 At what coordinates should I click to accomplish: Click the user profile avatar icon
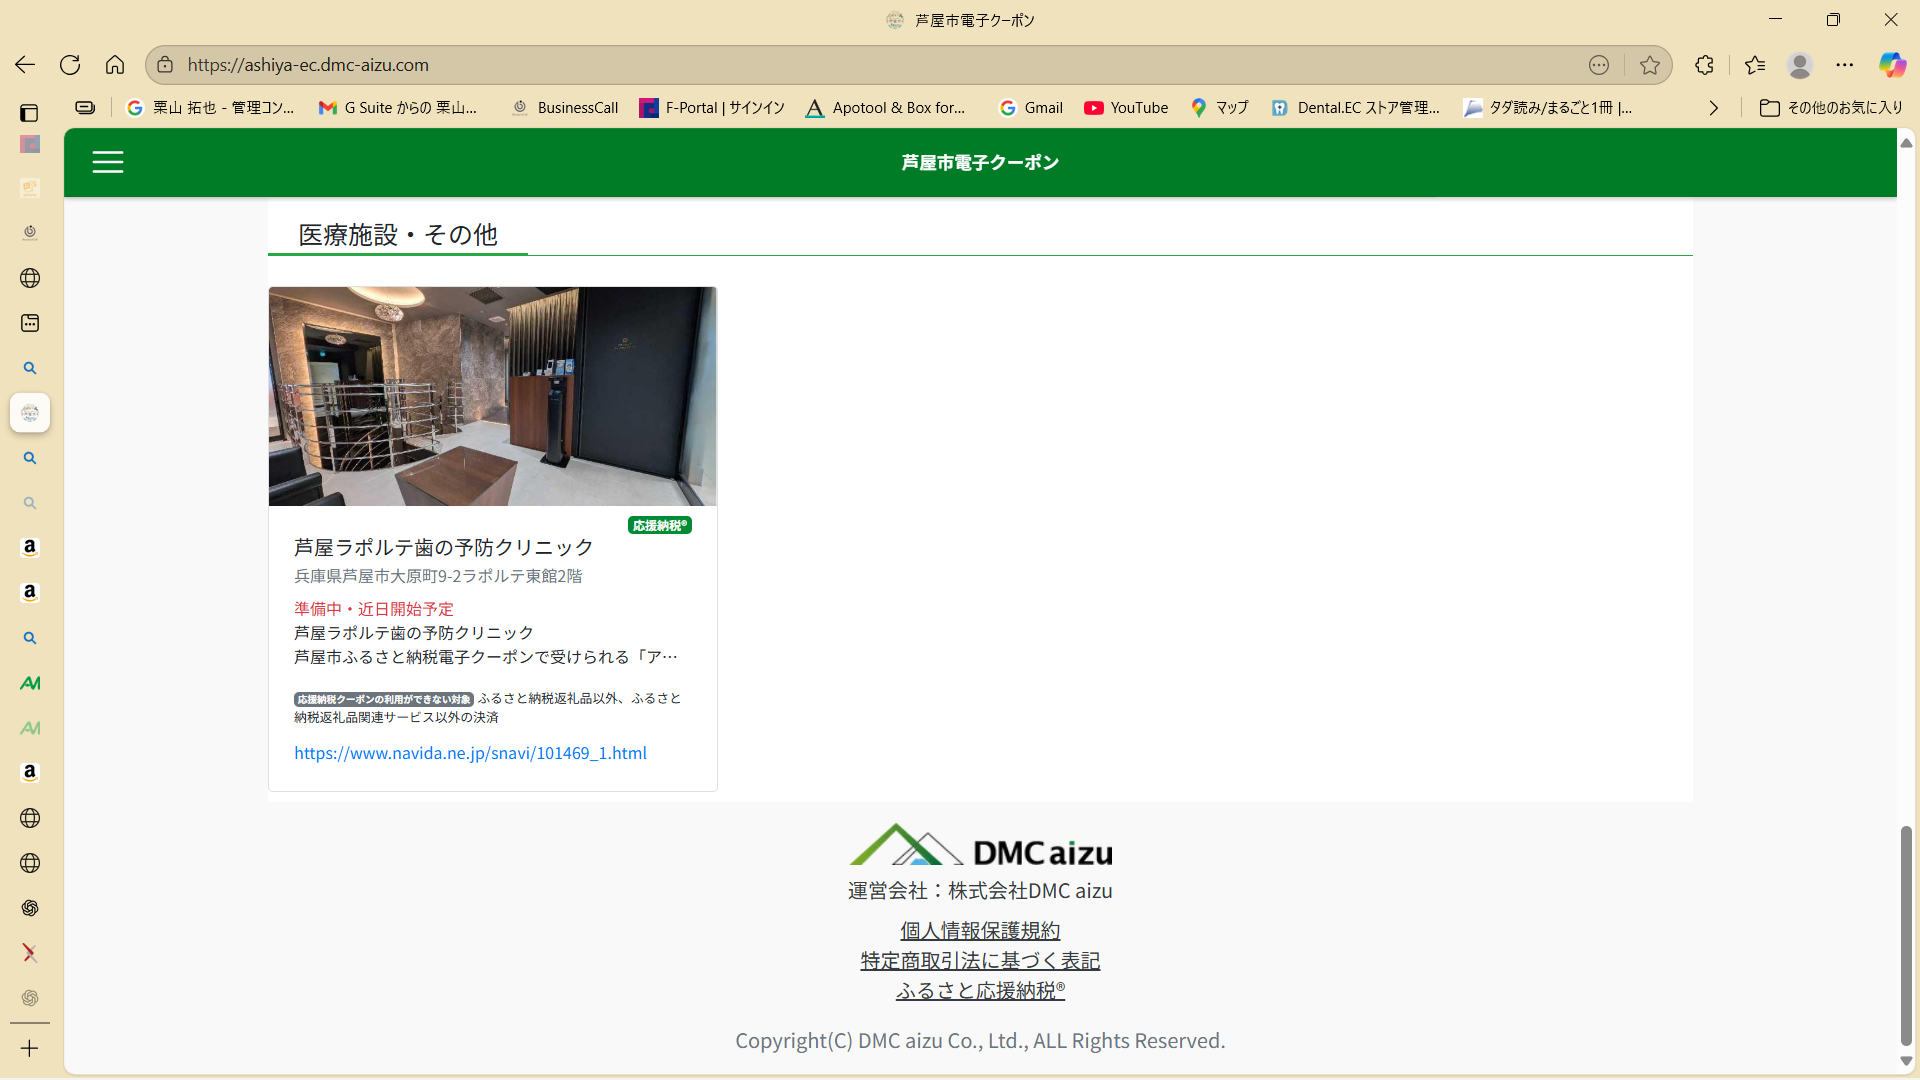point(1799,65)
